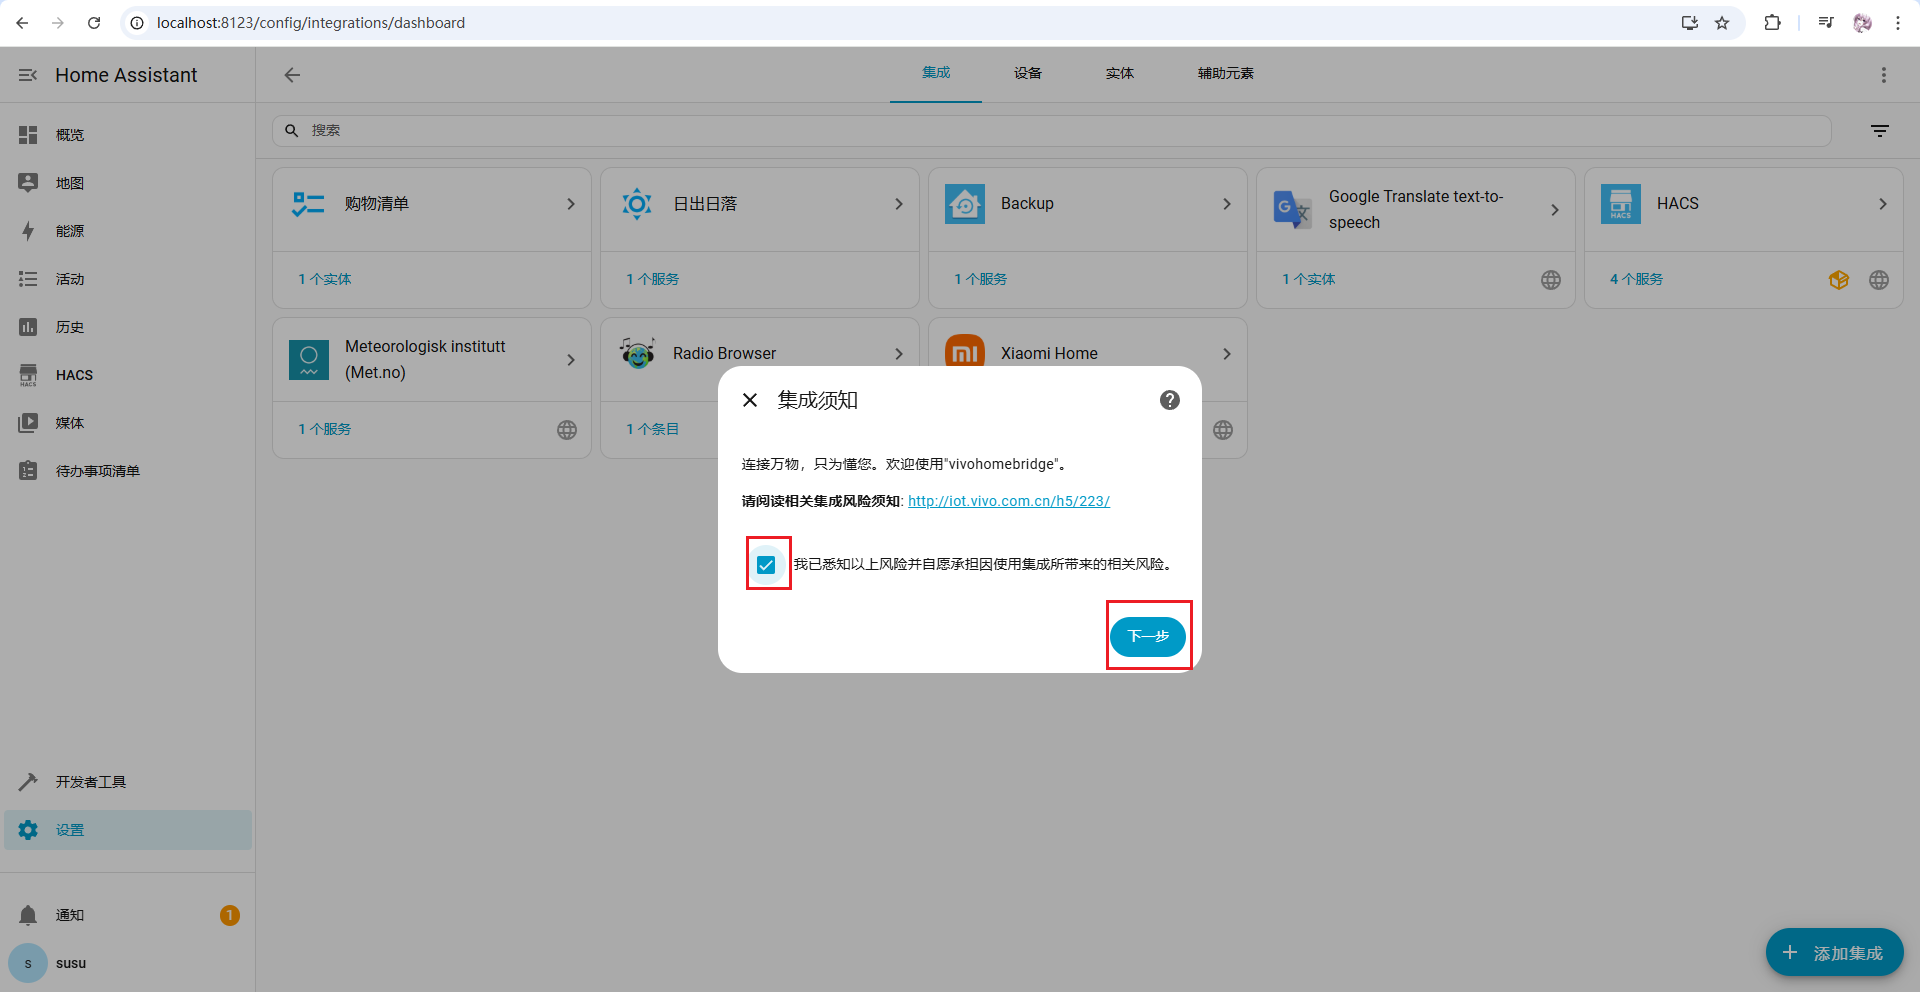Switch to the 设备 tab

[1027, 73]
